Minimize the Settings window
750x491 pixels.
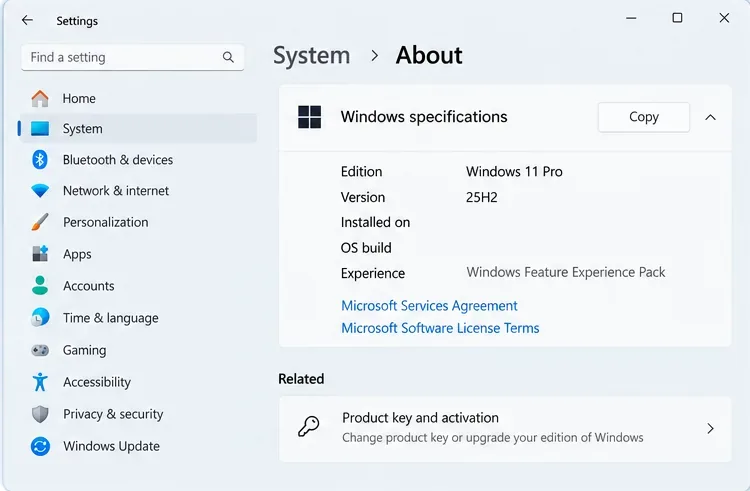631,18
